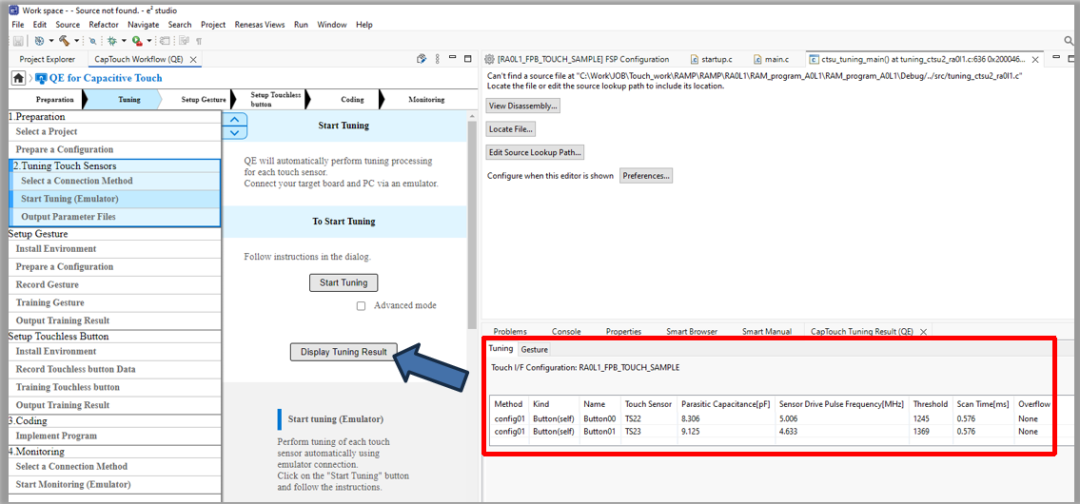1080x504 pixels.
Task: Close the CapTouch Tuning Result (QE) tab
Action: [924, 331]
